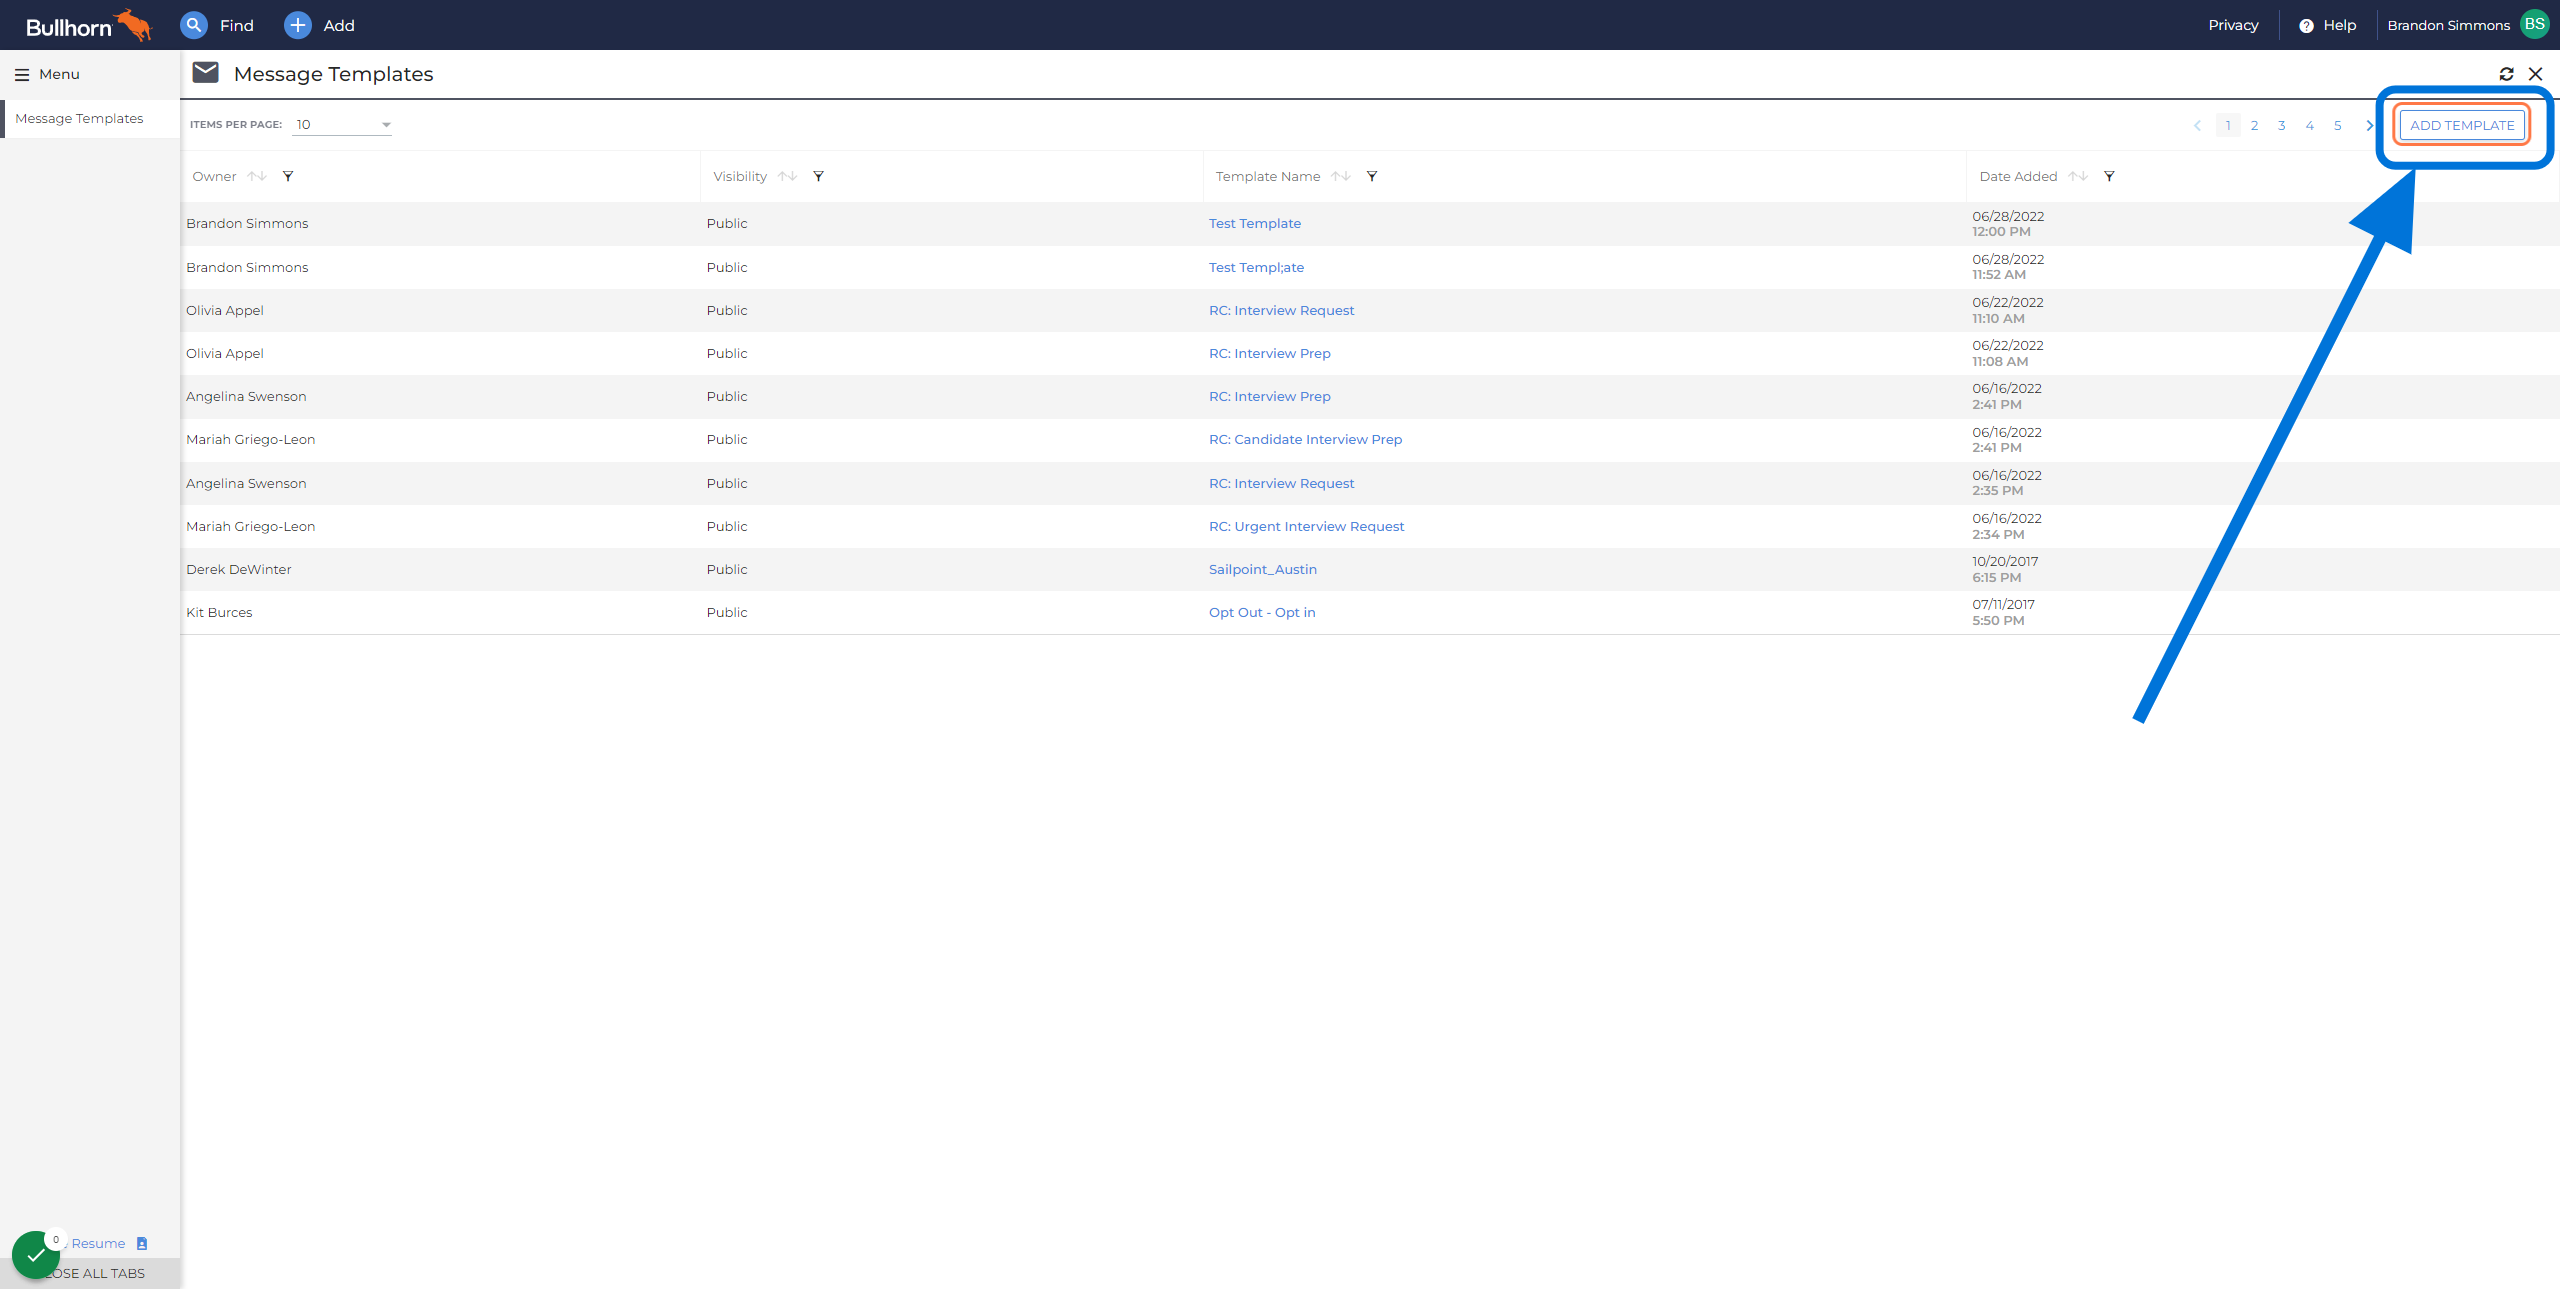Refresh the Message Templates list
Screen dimensions: 2560x1289
pyautogui.click(x=2506, y=74)
